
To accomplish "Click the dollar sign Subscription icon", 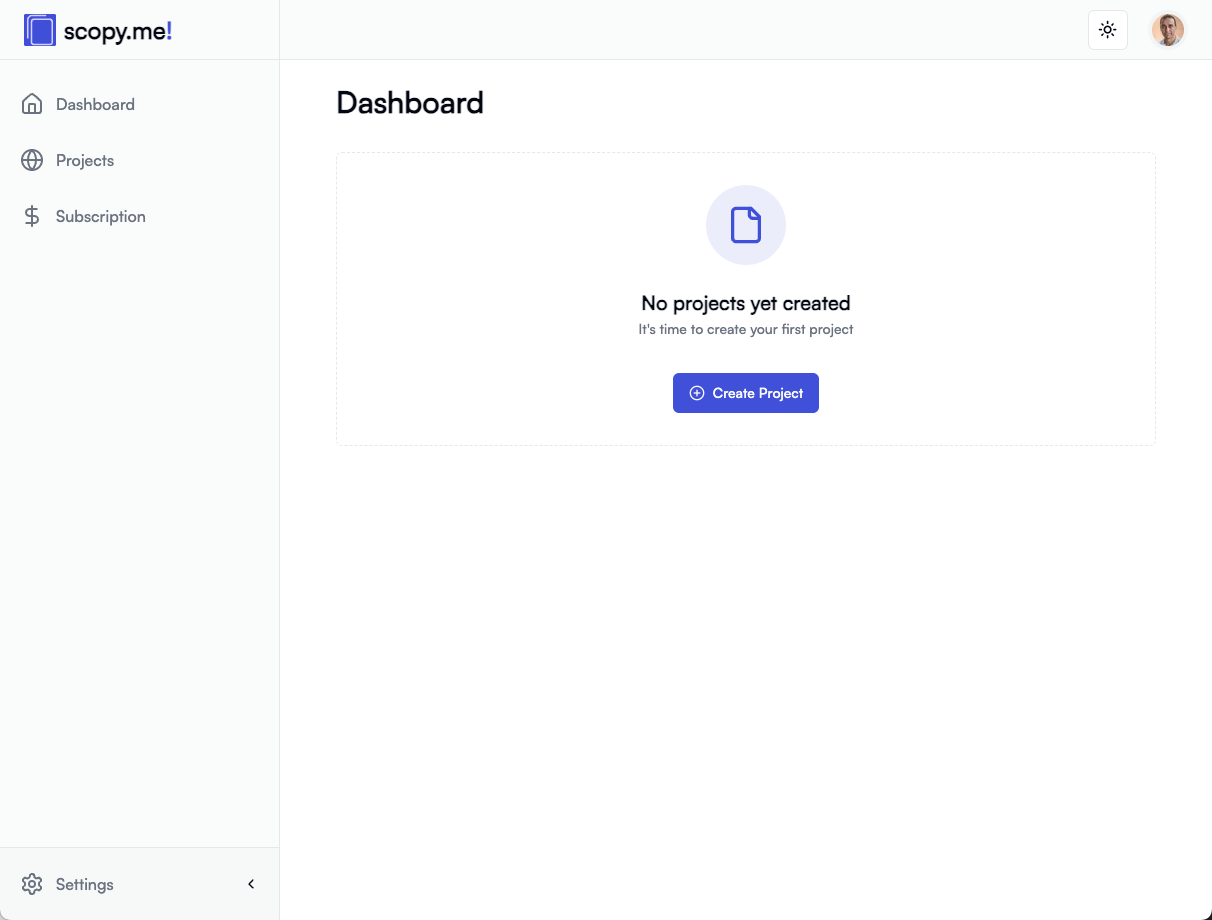I will coord(32,216).
